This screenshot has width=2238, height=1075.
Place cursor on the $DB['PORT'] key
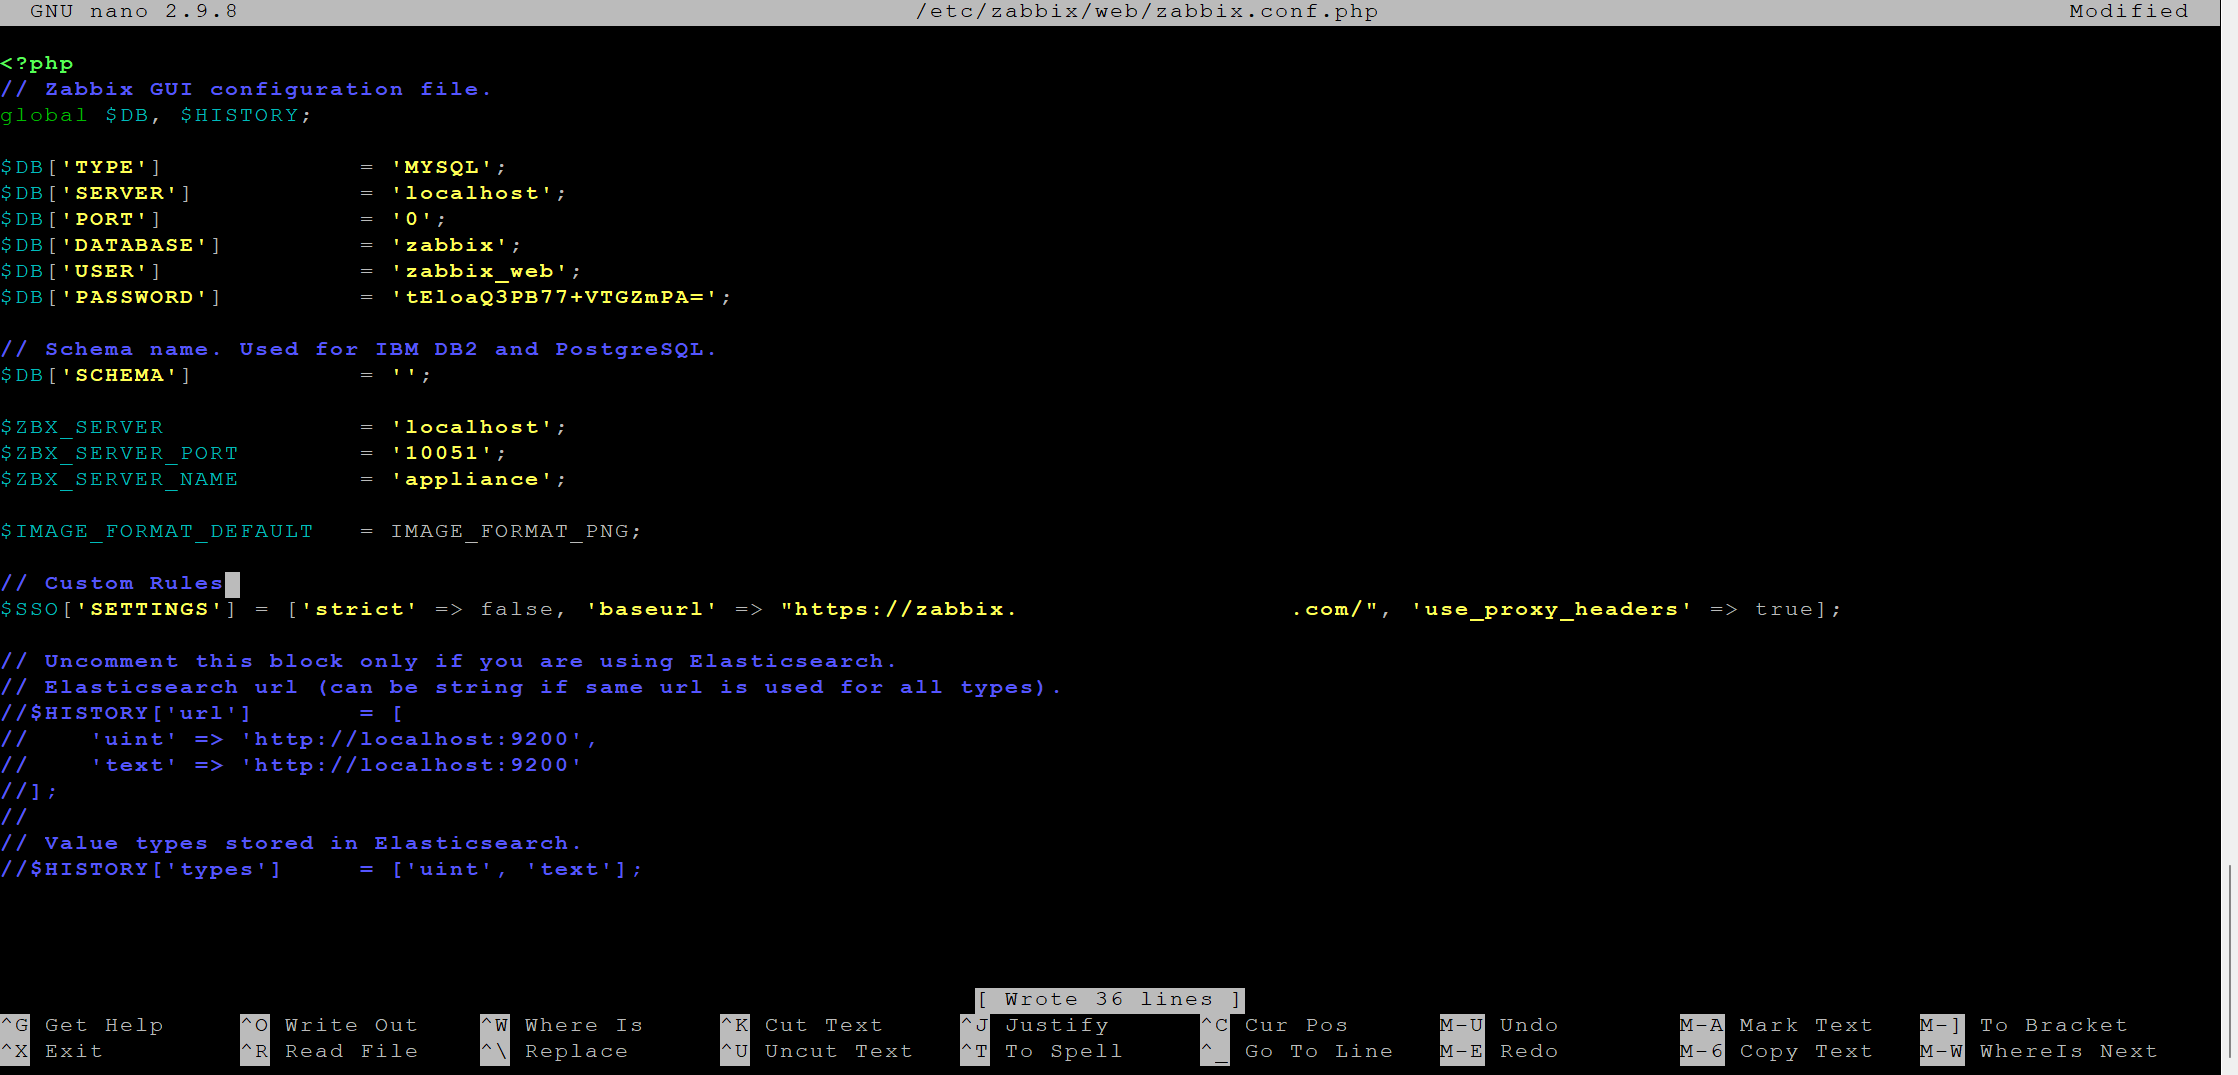[x=81, y=219]
